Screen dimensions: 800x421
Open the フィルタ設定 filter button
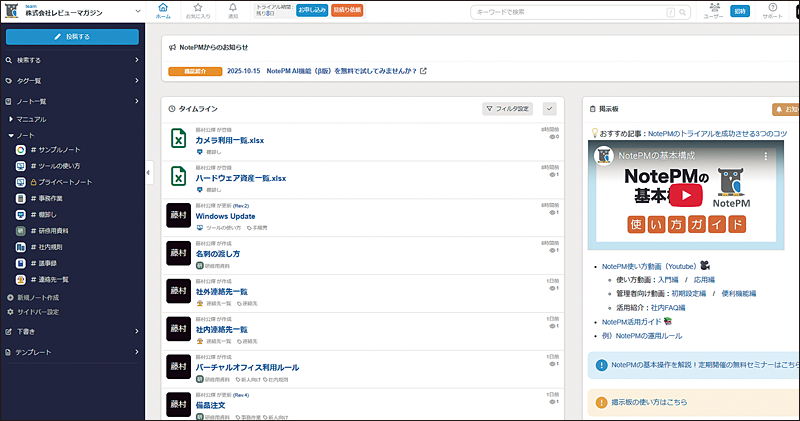(x=509, y=108)
